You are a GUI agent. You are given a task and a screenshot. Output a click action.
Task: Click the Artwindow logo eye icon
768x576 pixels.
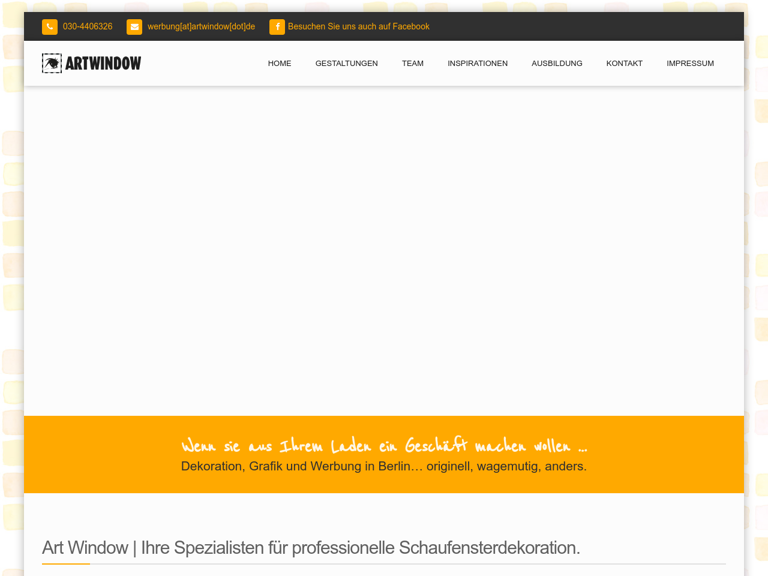pos(52,63)
